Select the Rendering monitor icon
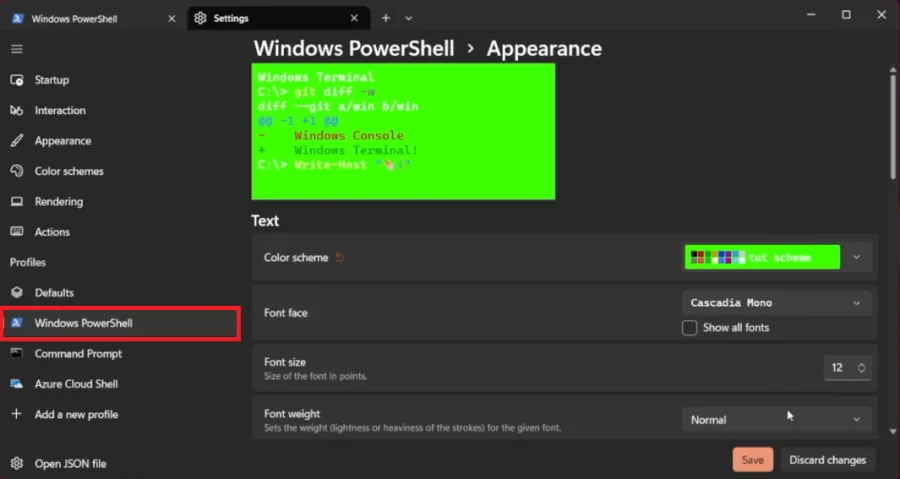Image resolution: width=900 pixels, height=479 pixels. (x=17, y=201)
